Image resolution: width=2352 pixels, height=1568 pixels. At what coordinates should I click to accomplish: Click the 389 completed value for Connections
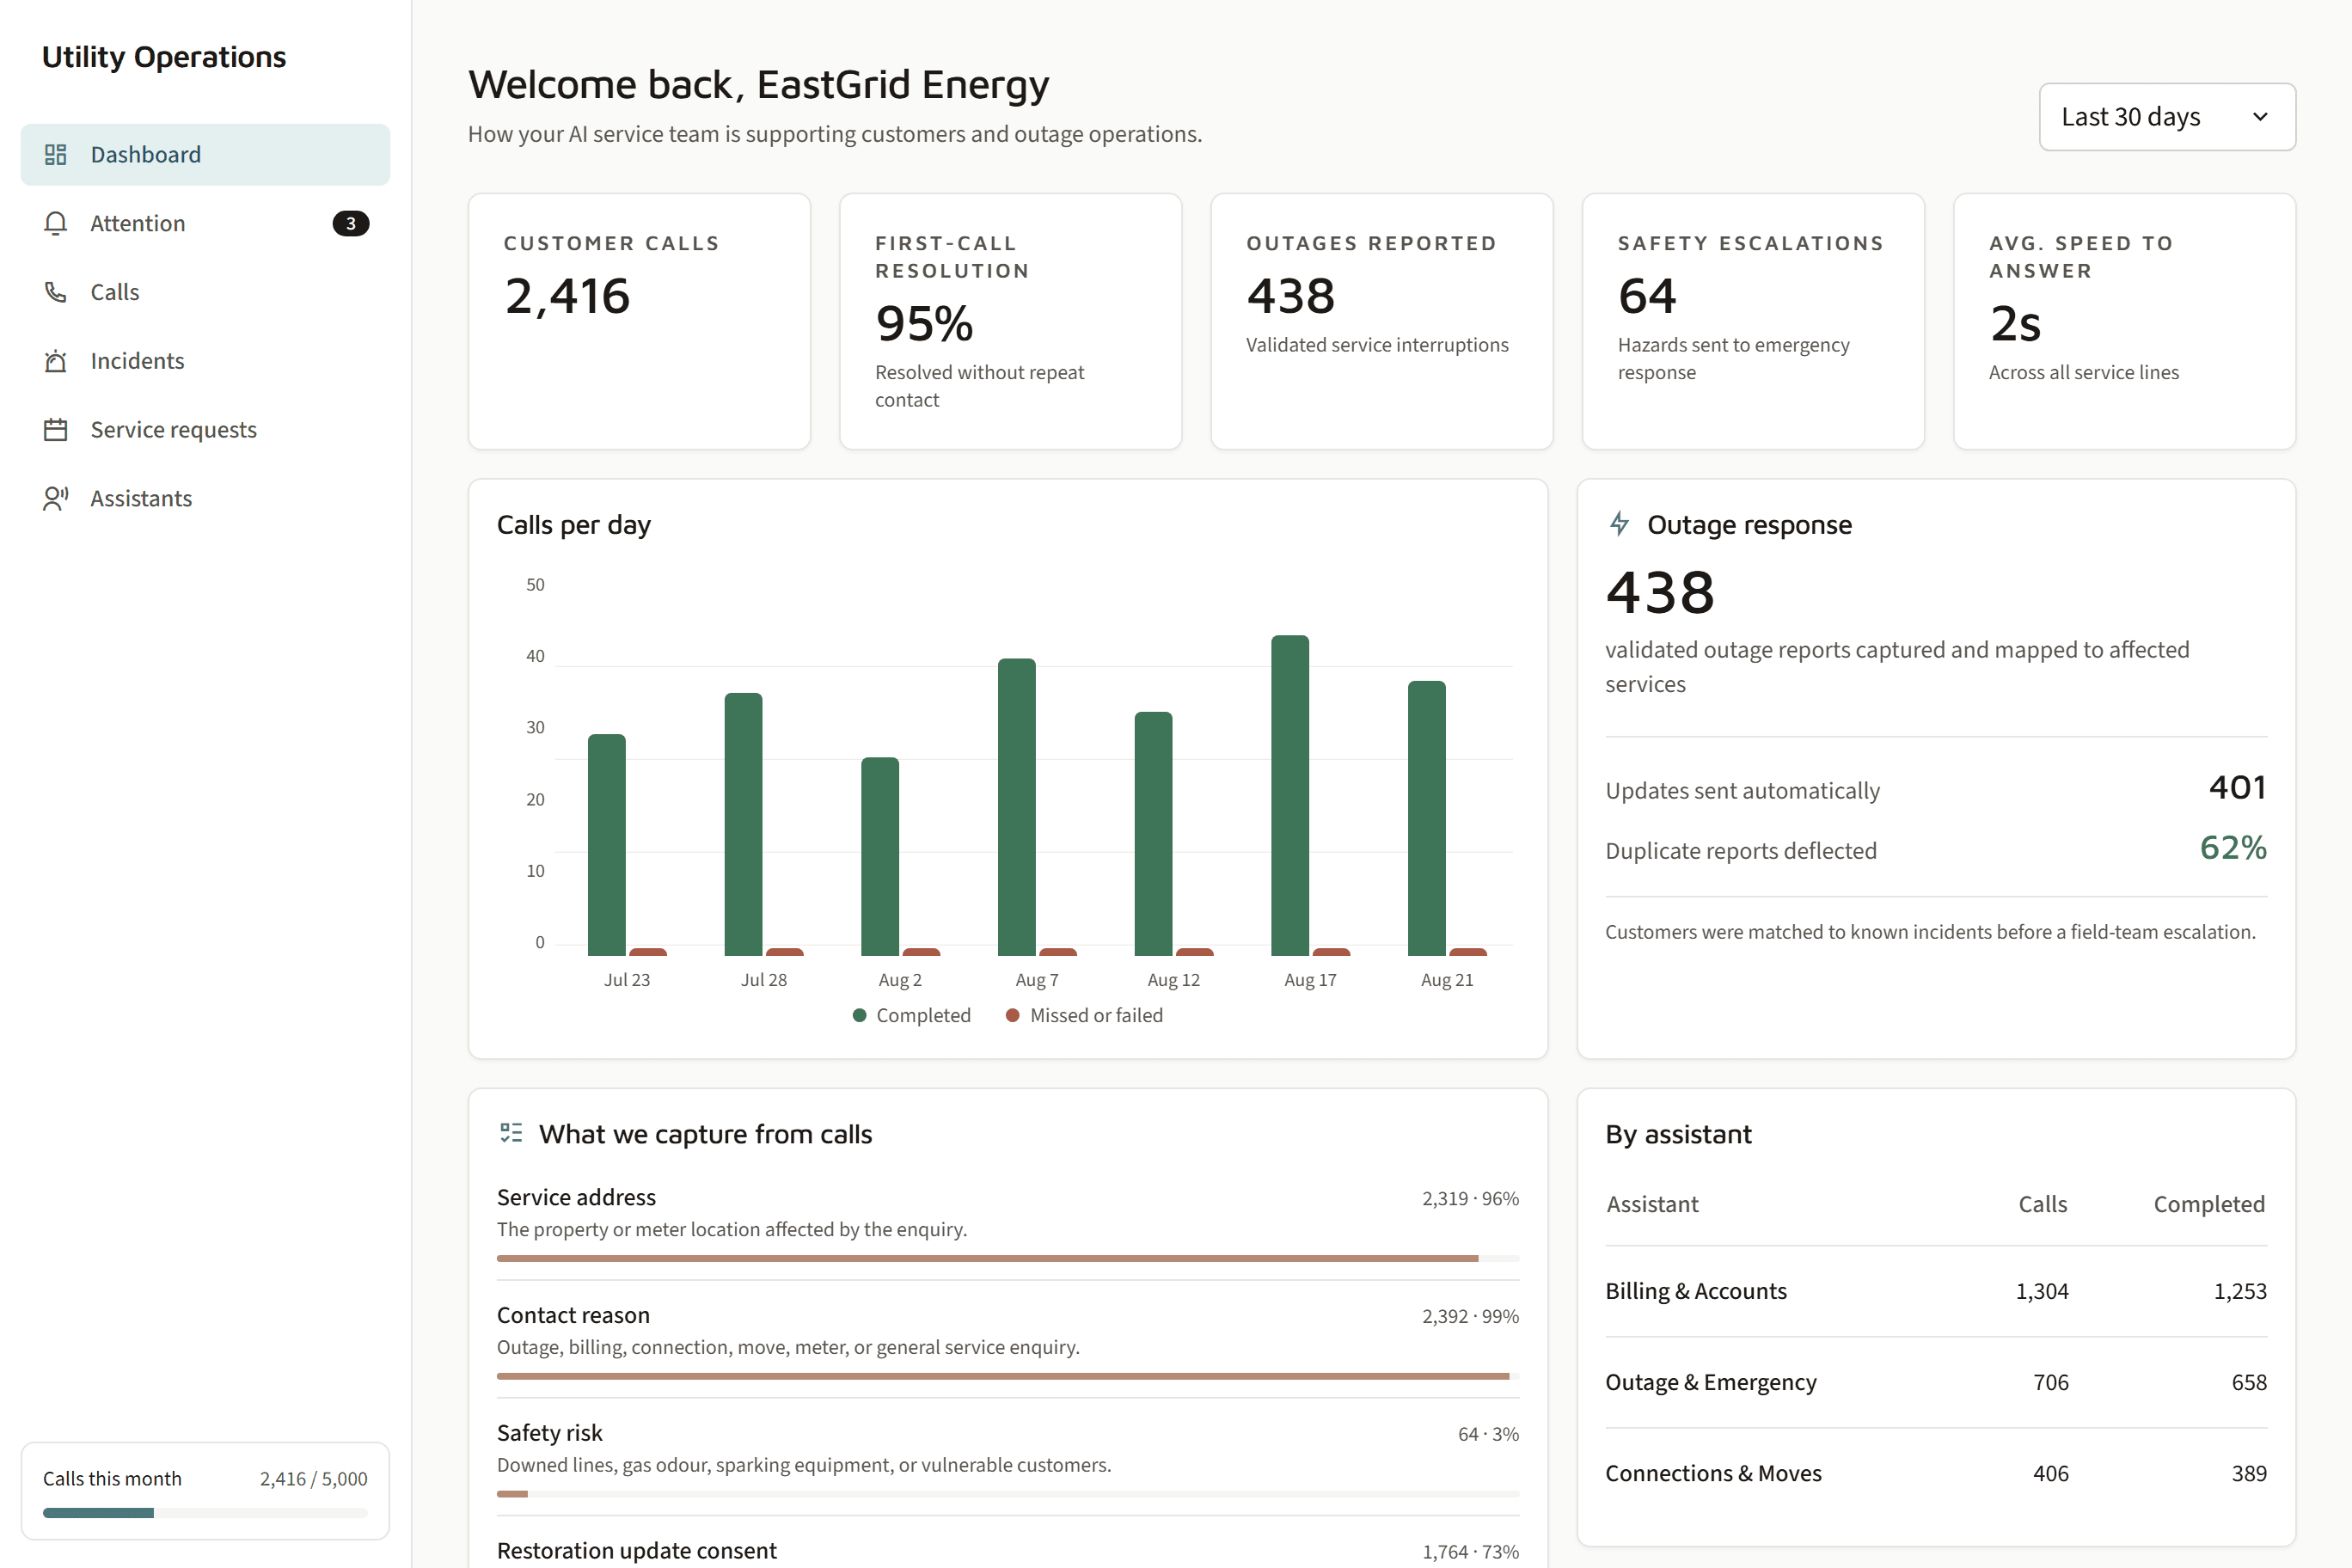point(2249,1473)
